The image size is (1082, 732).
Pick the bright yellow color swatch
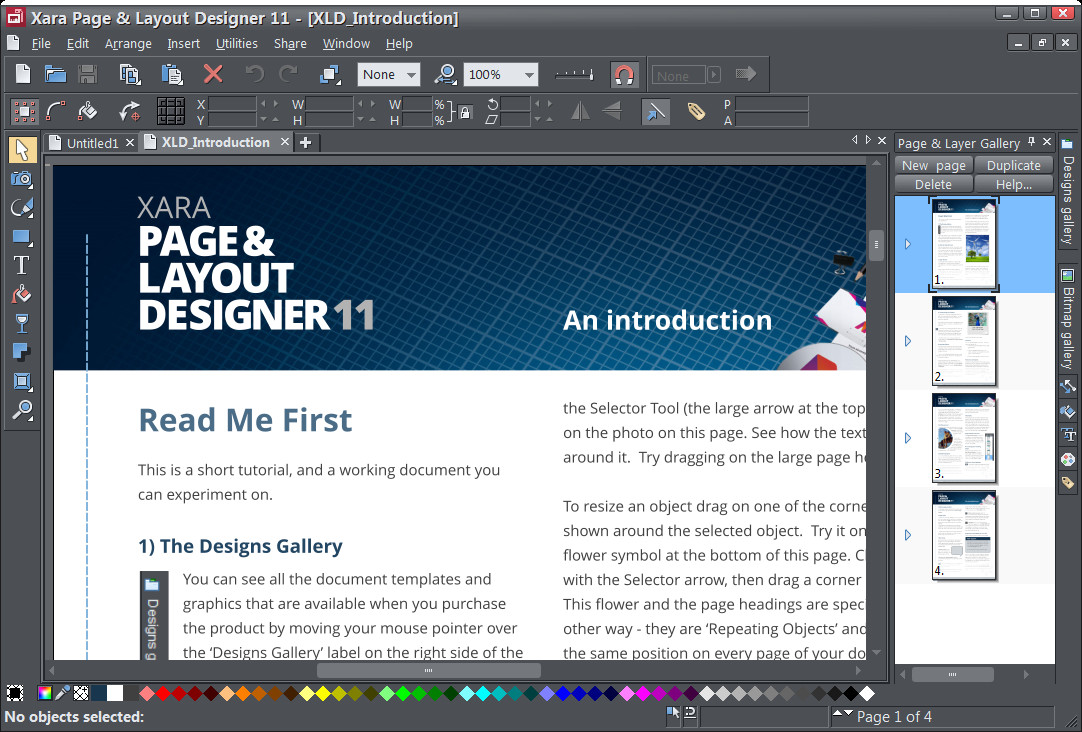(323, 693)
